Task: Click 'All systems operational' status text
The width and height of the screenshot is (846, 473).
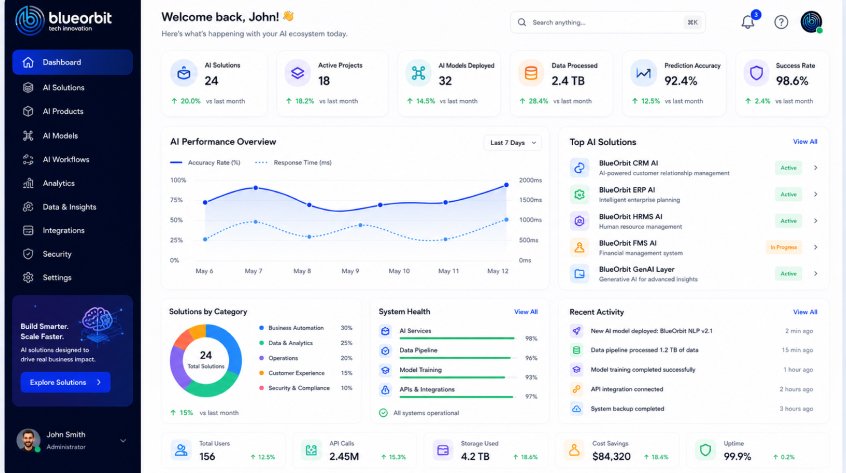Action: [426, 413]
